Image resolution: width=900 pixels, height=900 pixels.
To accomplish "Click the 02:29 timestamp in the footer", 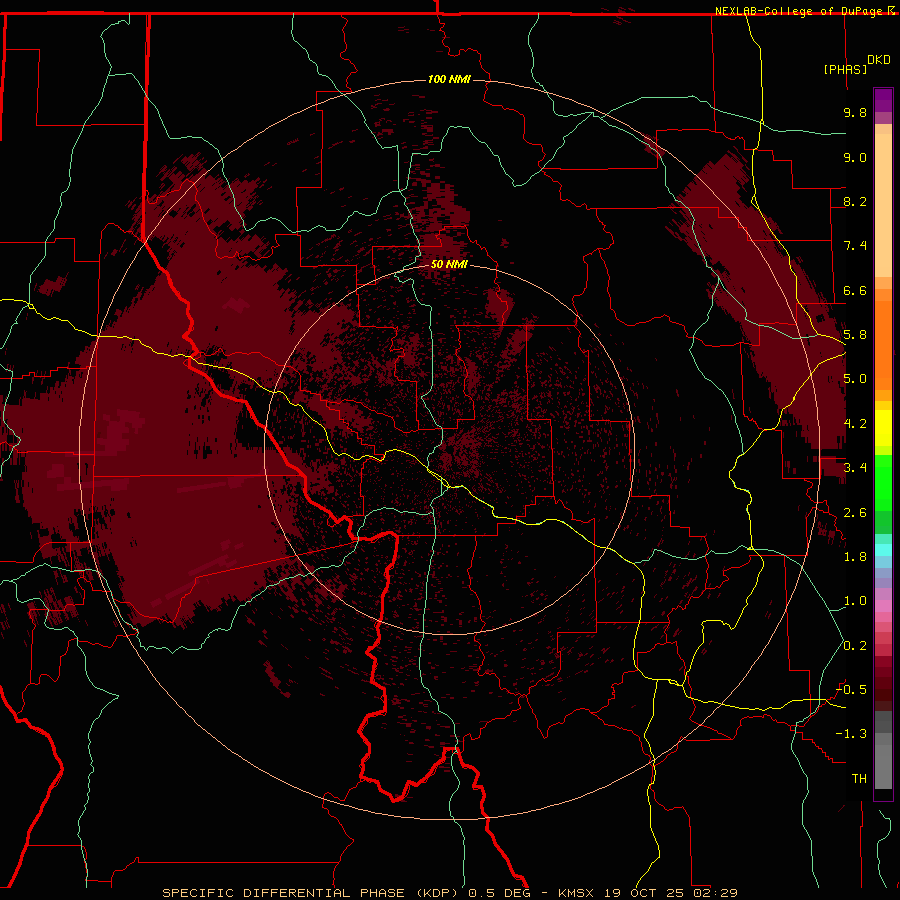I will (715, 893).
